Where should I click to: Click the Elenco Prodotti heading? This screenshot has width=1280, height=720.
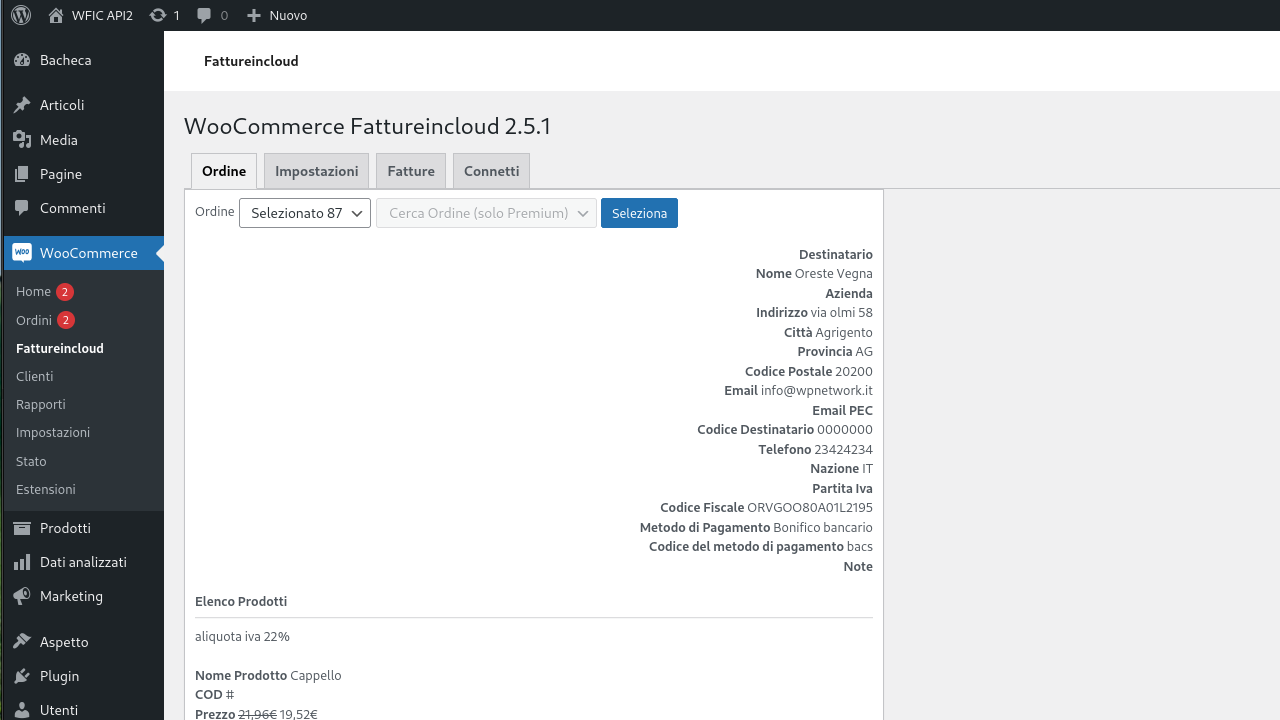(241, 602)
